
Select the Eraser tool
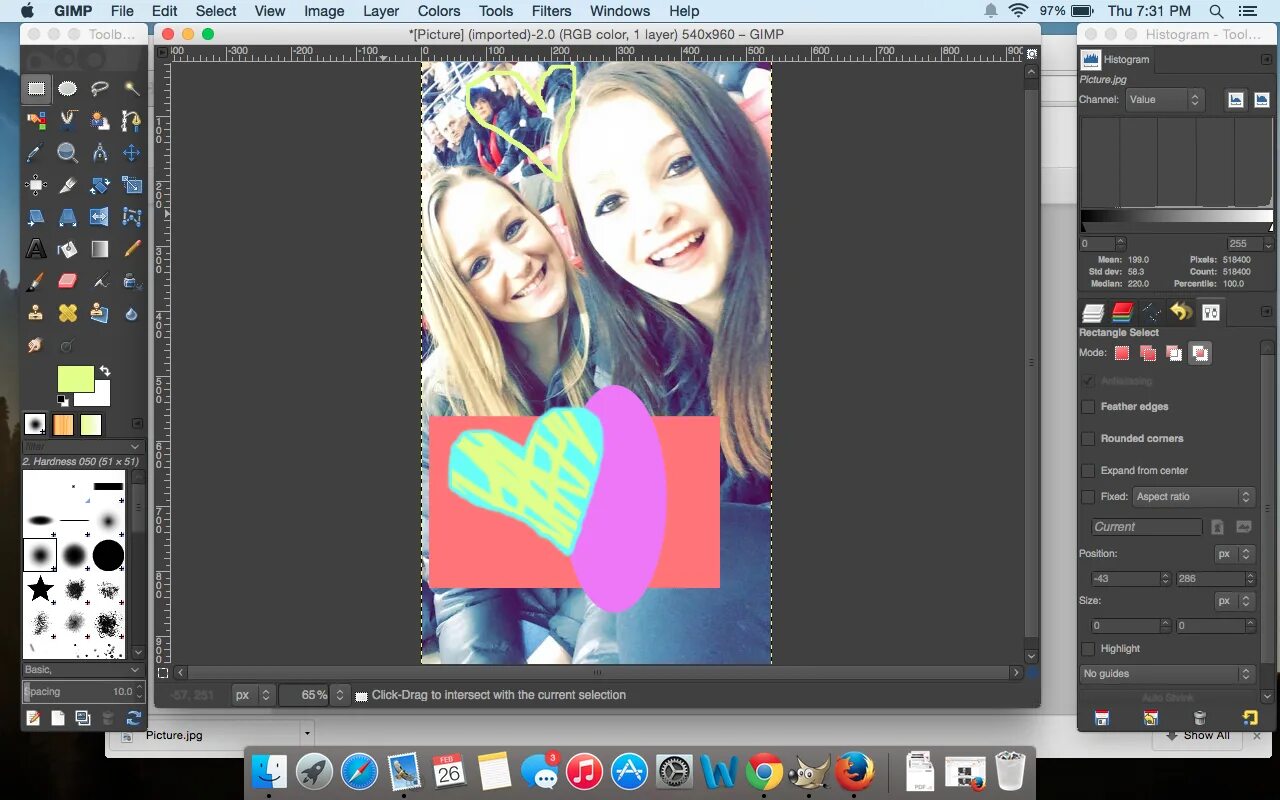click(67, 281)
